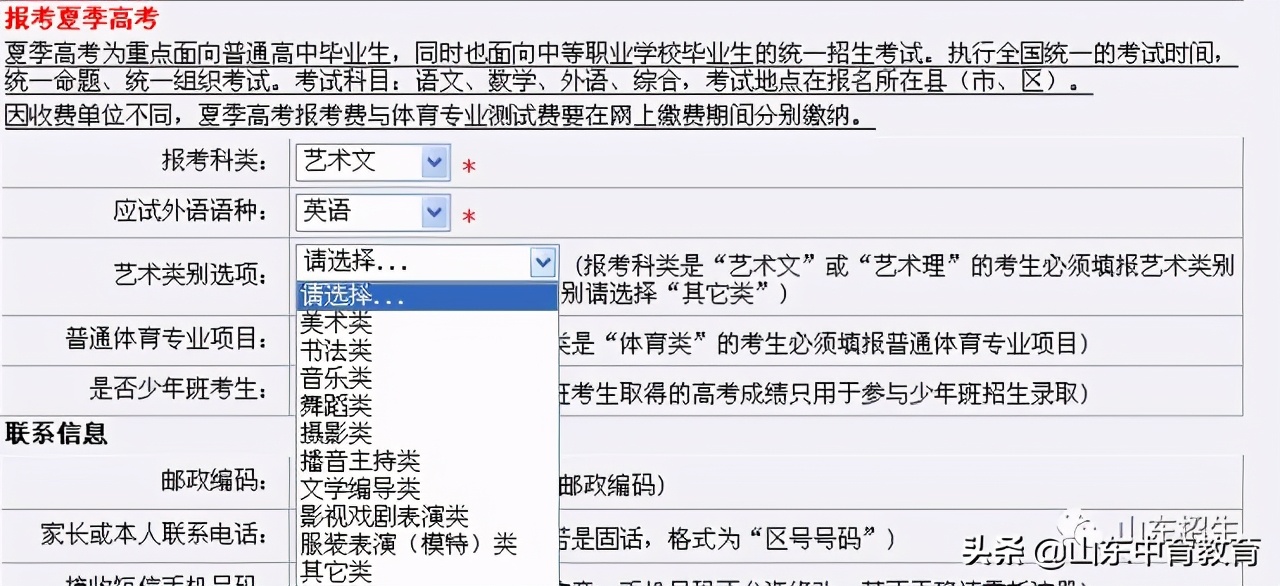Select 摄影类 from the list

pyautogui.click(x=330, y=432)
